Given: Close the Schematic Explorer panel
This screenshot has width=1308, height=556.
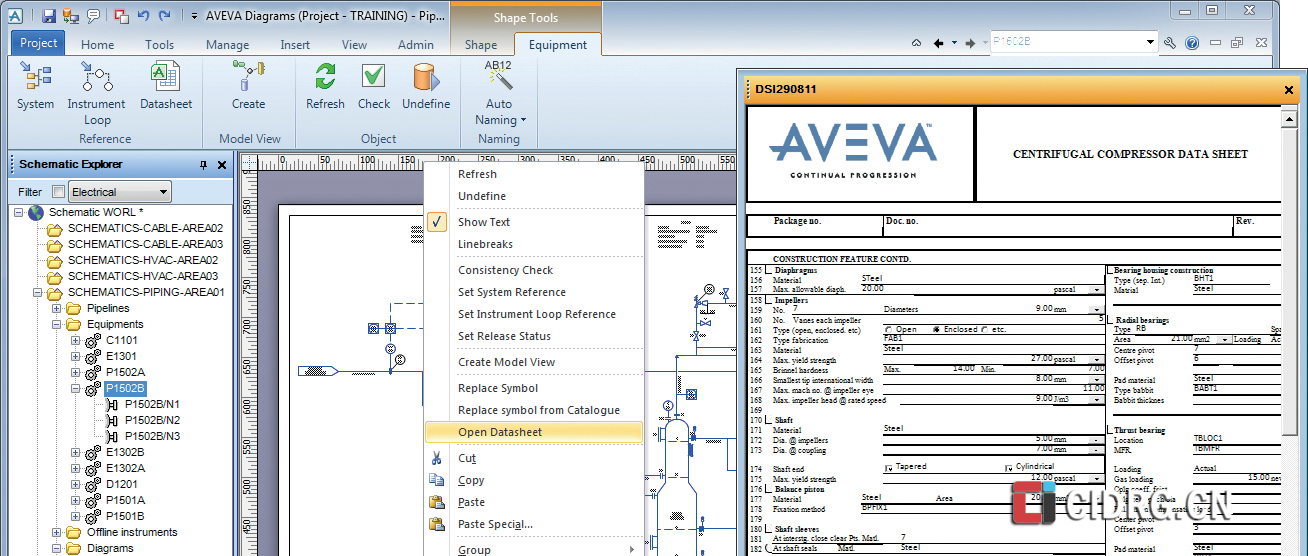Looking at the screenshot, I should pyautogui.click(x=222, y=165).
